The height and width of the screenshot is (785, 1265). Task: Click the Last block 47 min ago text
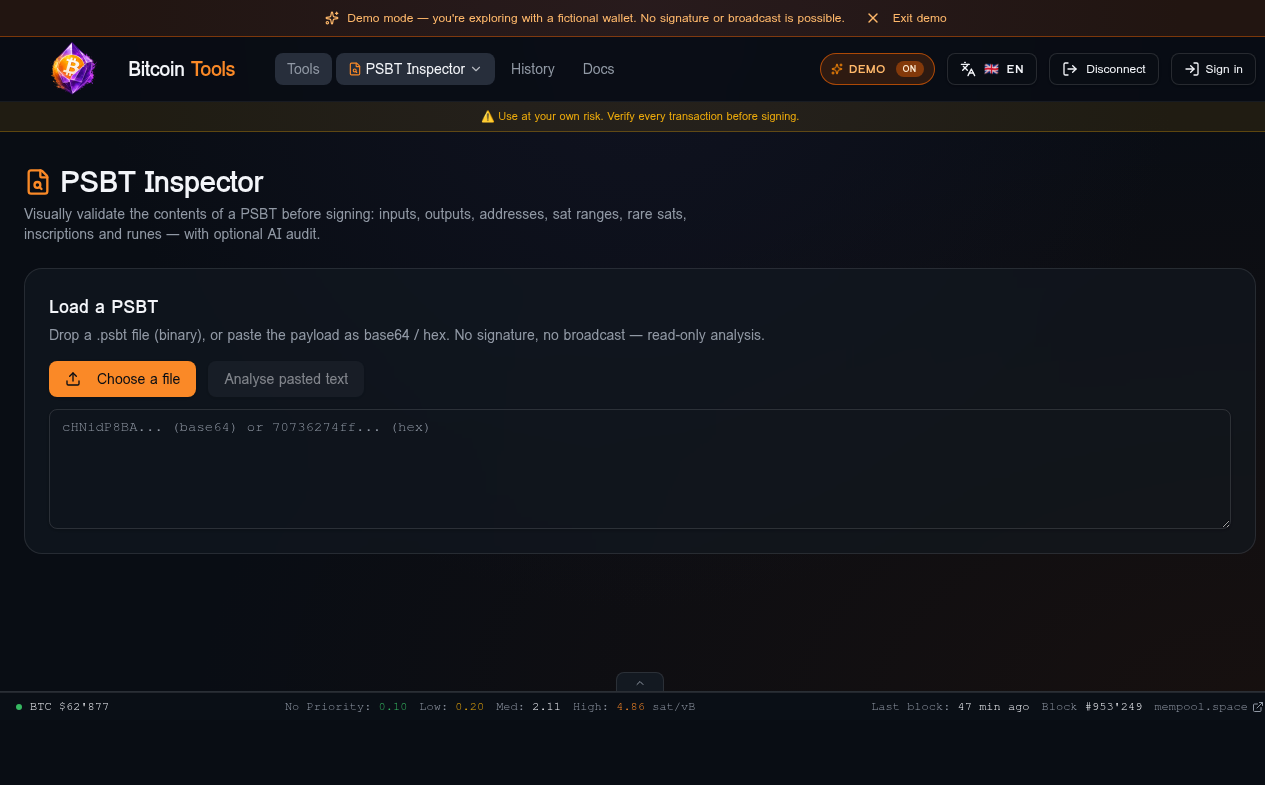coord(950,707)
